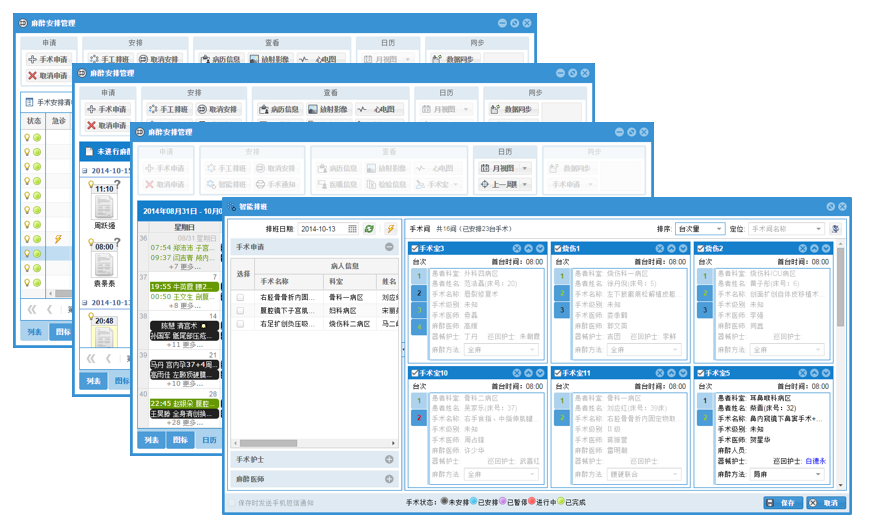This screenshot has width=886, height=516.
Task: Click the 白德永 nurse link
Action: click(815, 461)
